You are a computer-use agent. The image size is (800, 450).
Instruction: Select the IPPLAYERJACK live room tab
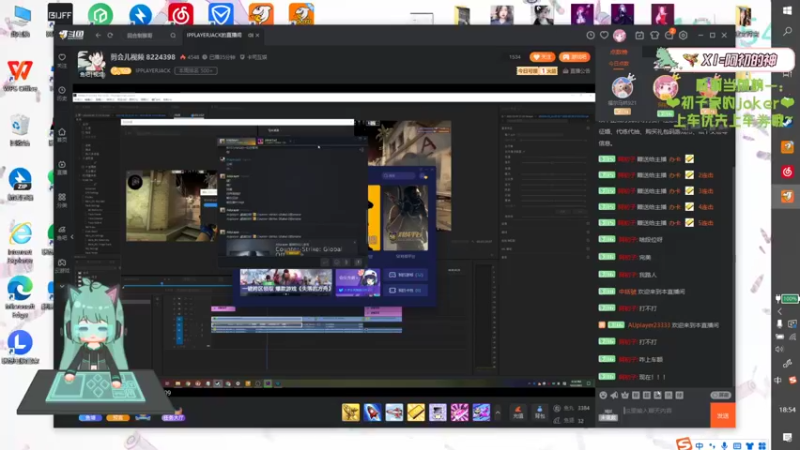pyautogui.click(x=214, y=35)
